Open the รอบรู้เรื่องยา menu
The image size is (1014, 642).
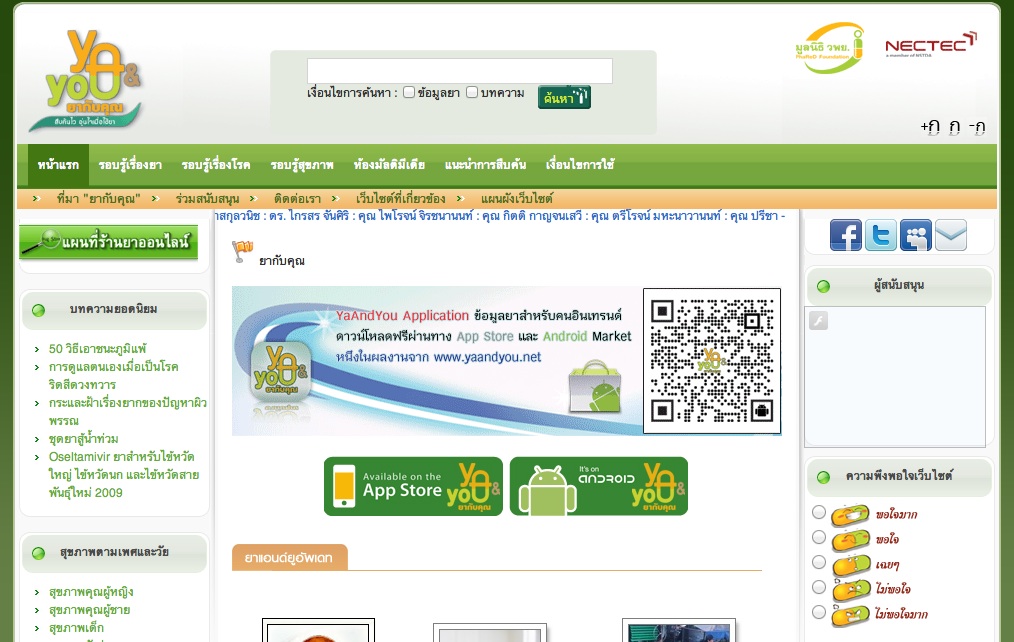click(130, 165)
